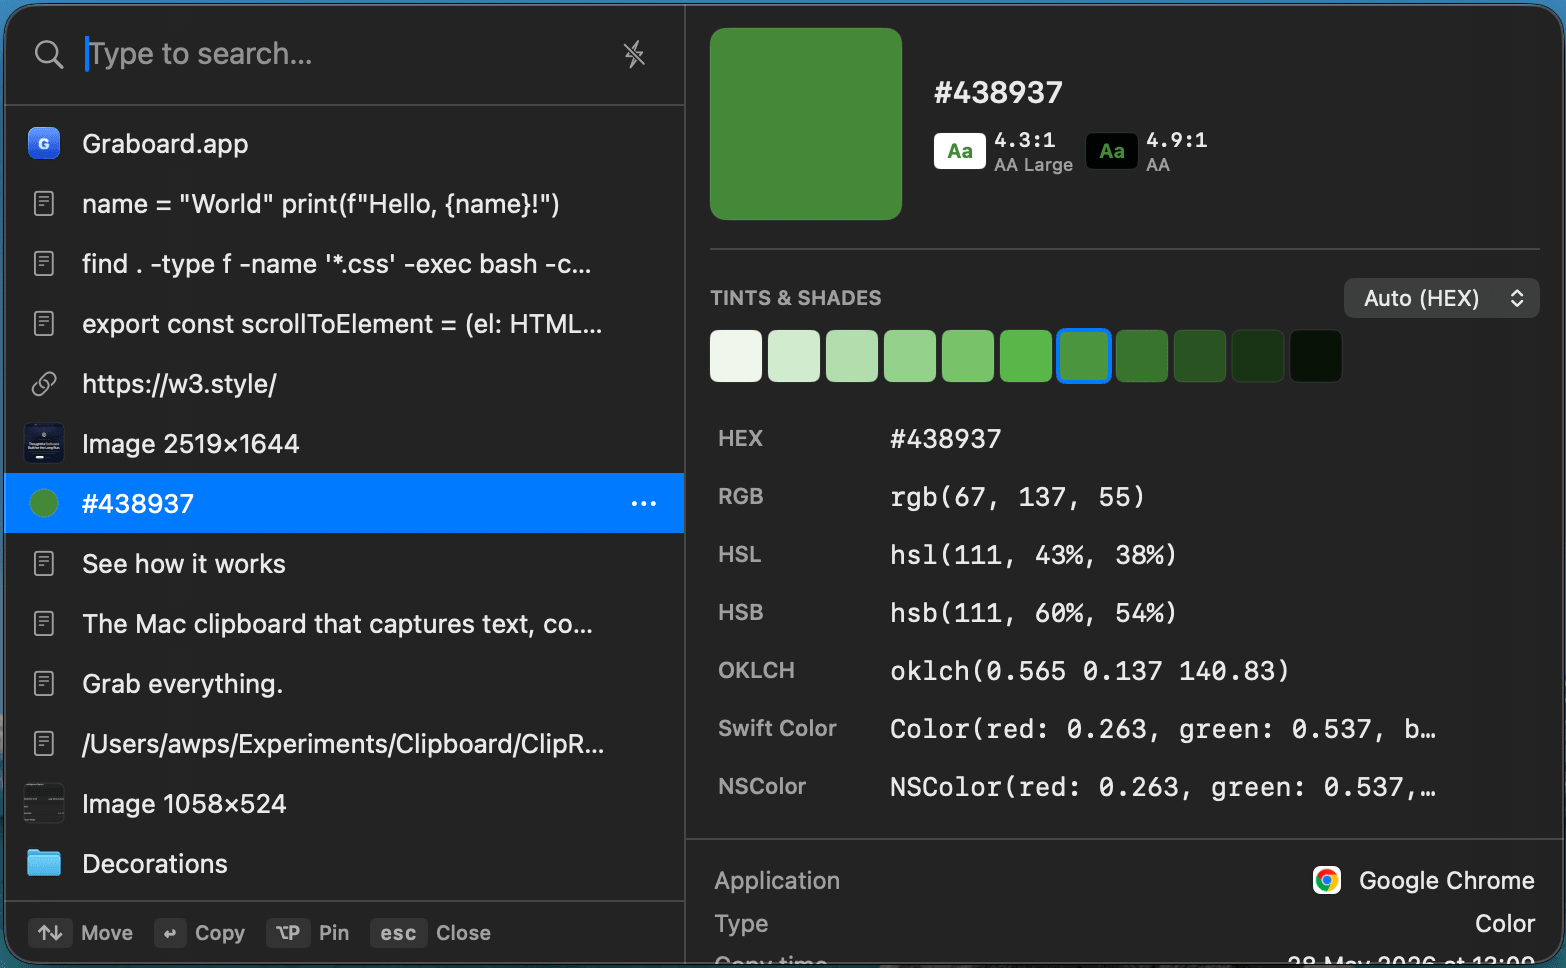Click the #438937 heading in preview
Viewport: 1566px width, 968px height.
click(998, 93)
